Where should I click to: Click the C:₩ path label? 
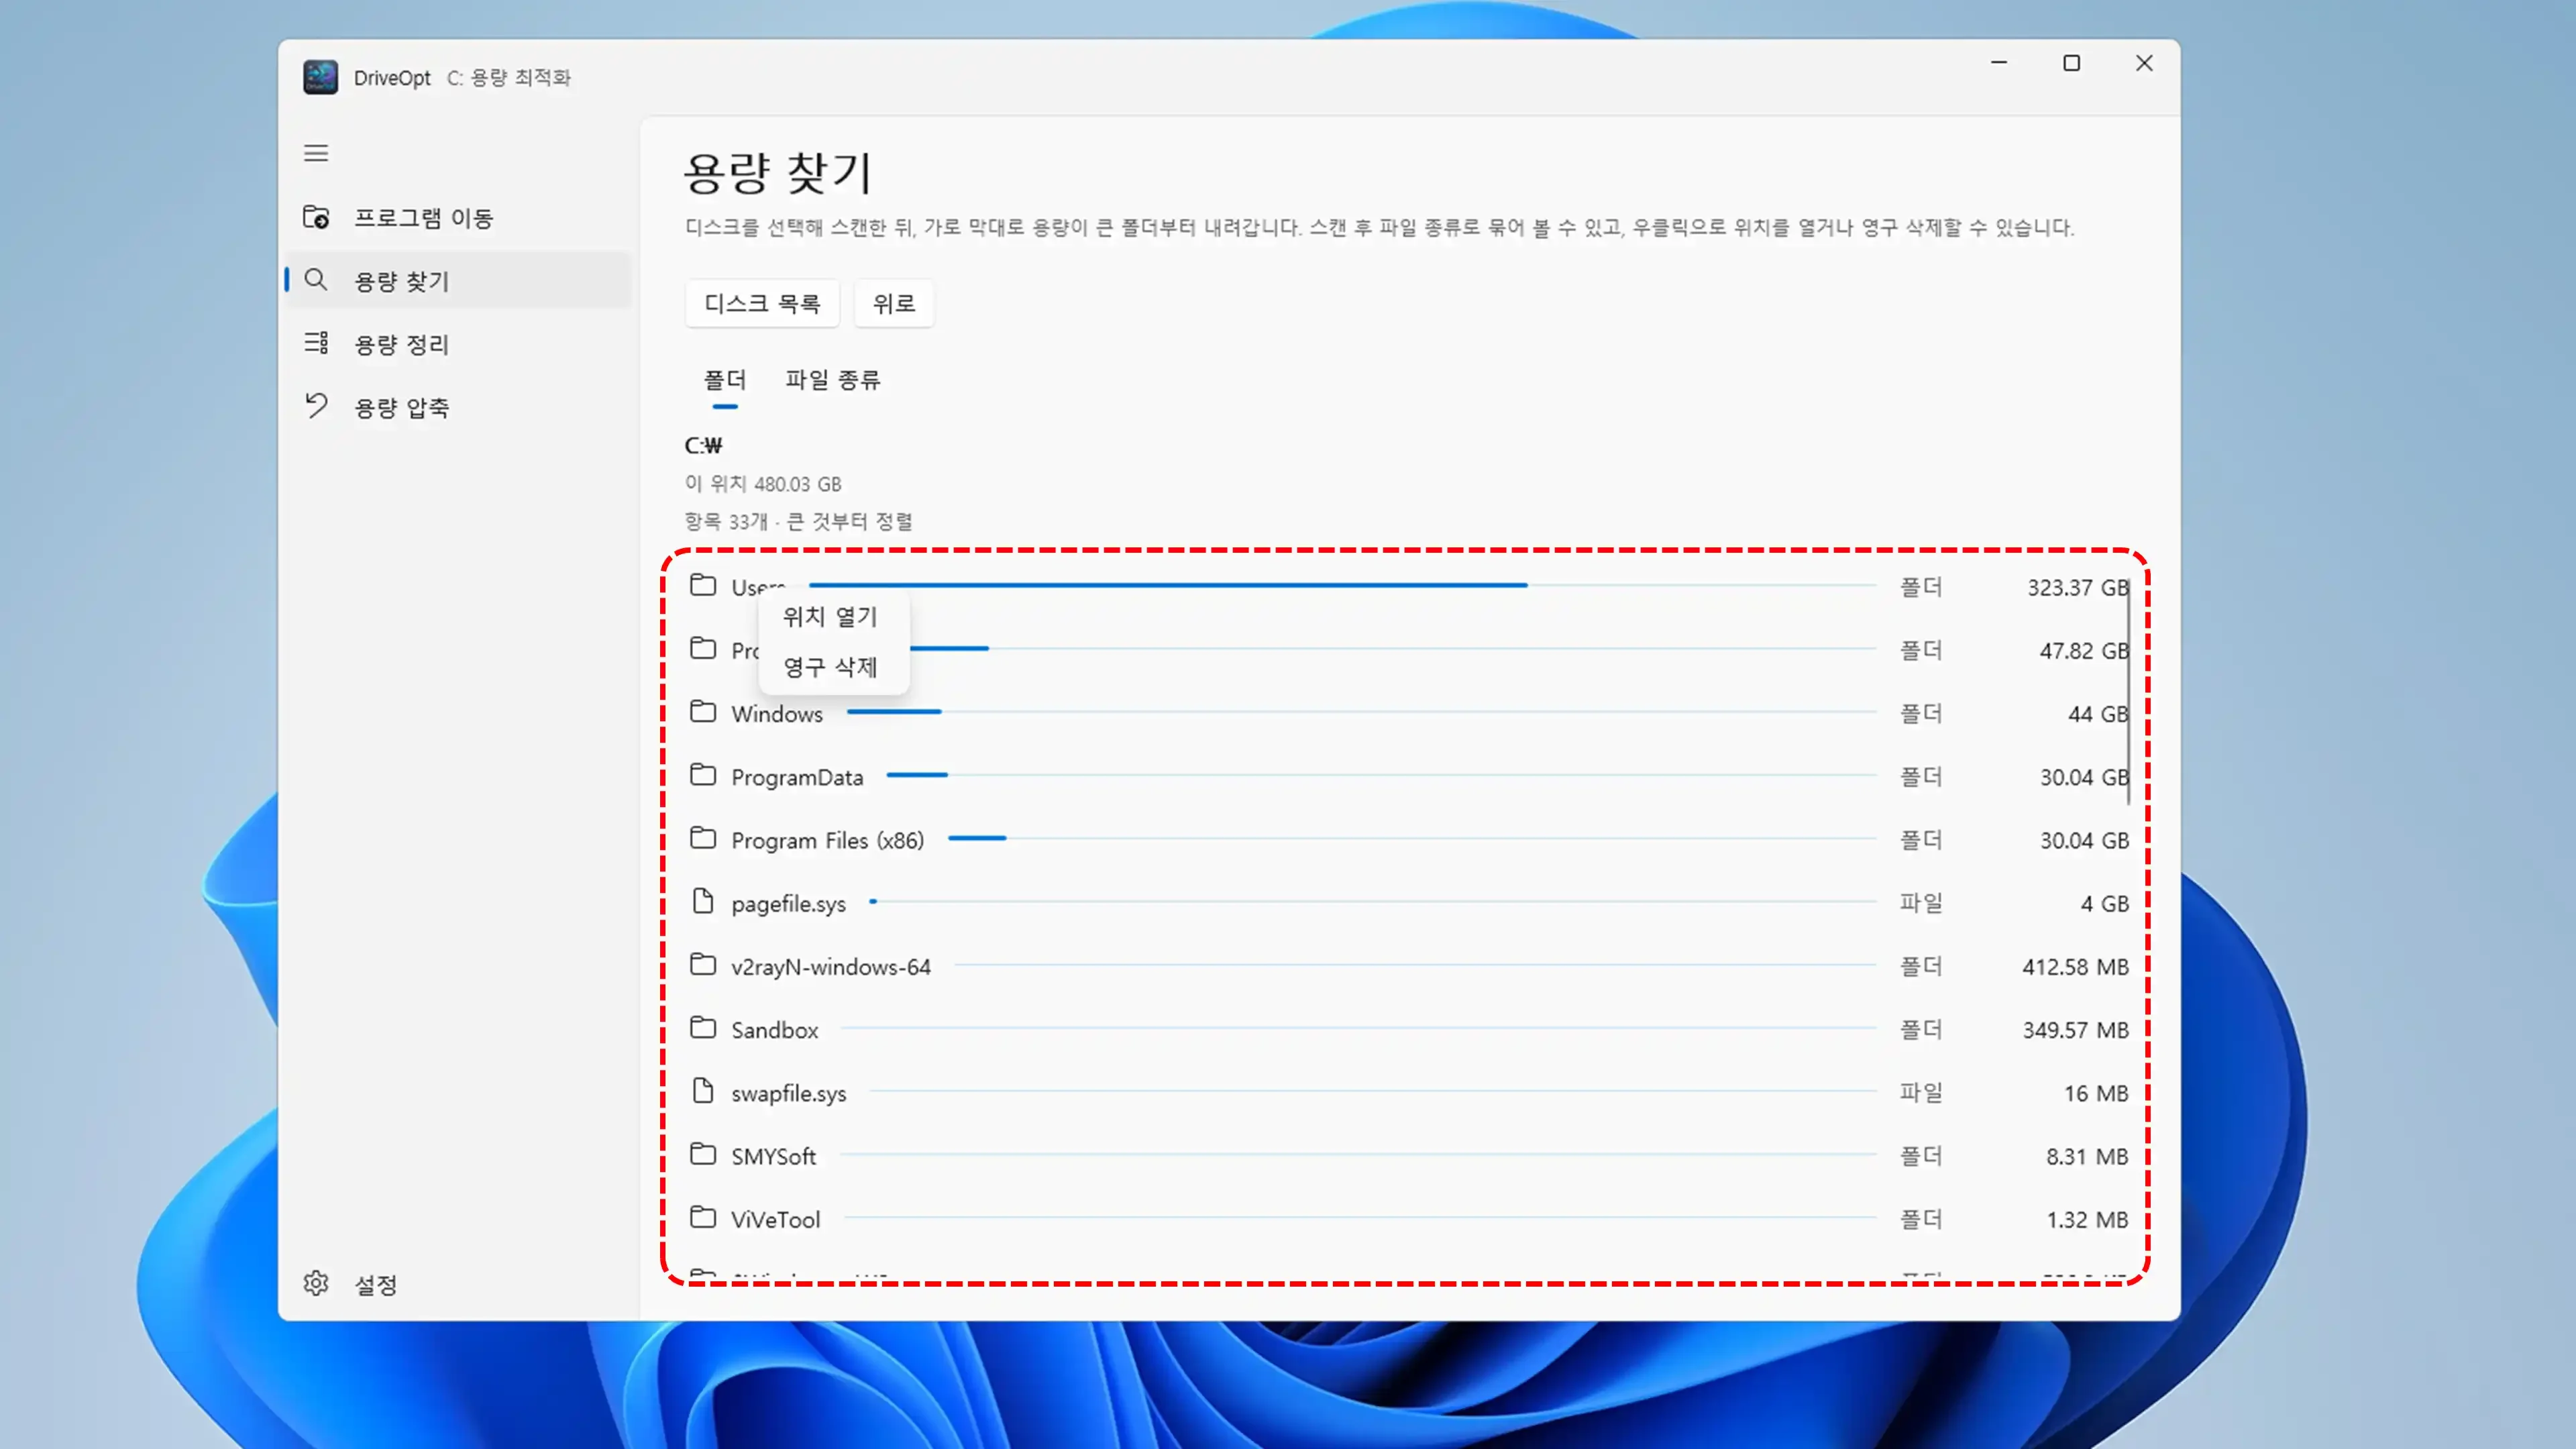pos(703,445)
